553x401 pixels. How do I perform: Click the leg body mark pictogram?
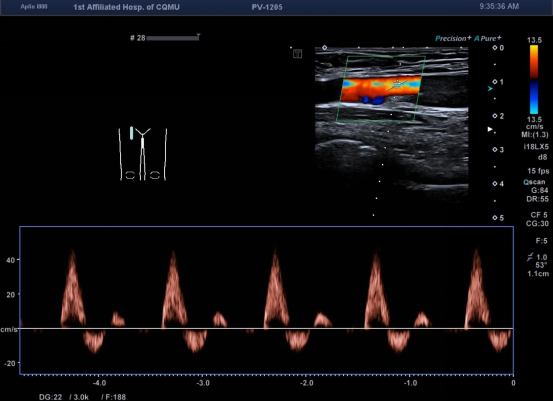[142, 154]
